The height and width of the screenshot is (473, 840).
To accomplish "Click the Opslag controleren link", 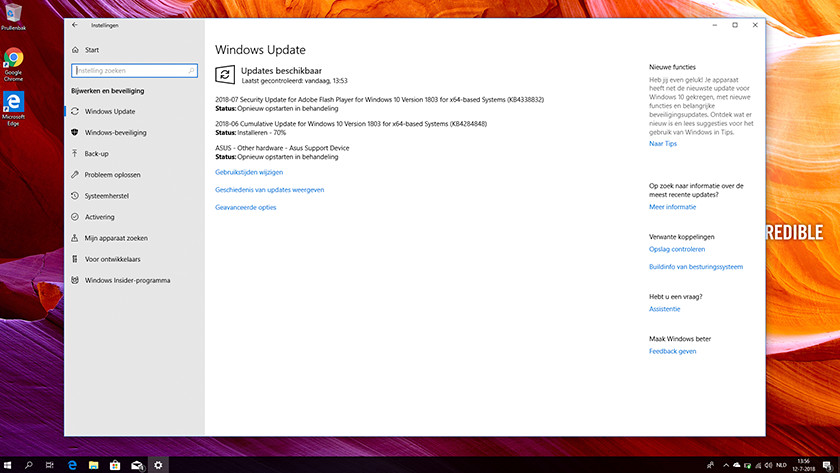I will (x=676, y=249).
